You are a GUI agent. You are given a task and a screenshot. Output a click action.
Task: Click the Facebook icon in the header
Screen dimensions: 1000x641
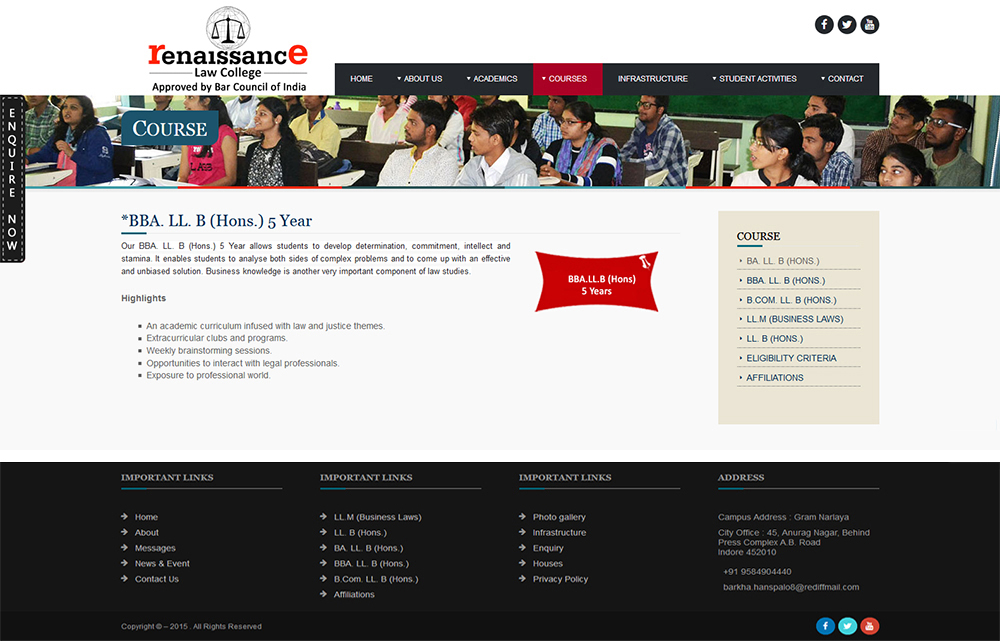[x=824, y=25]
